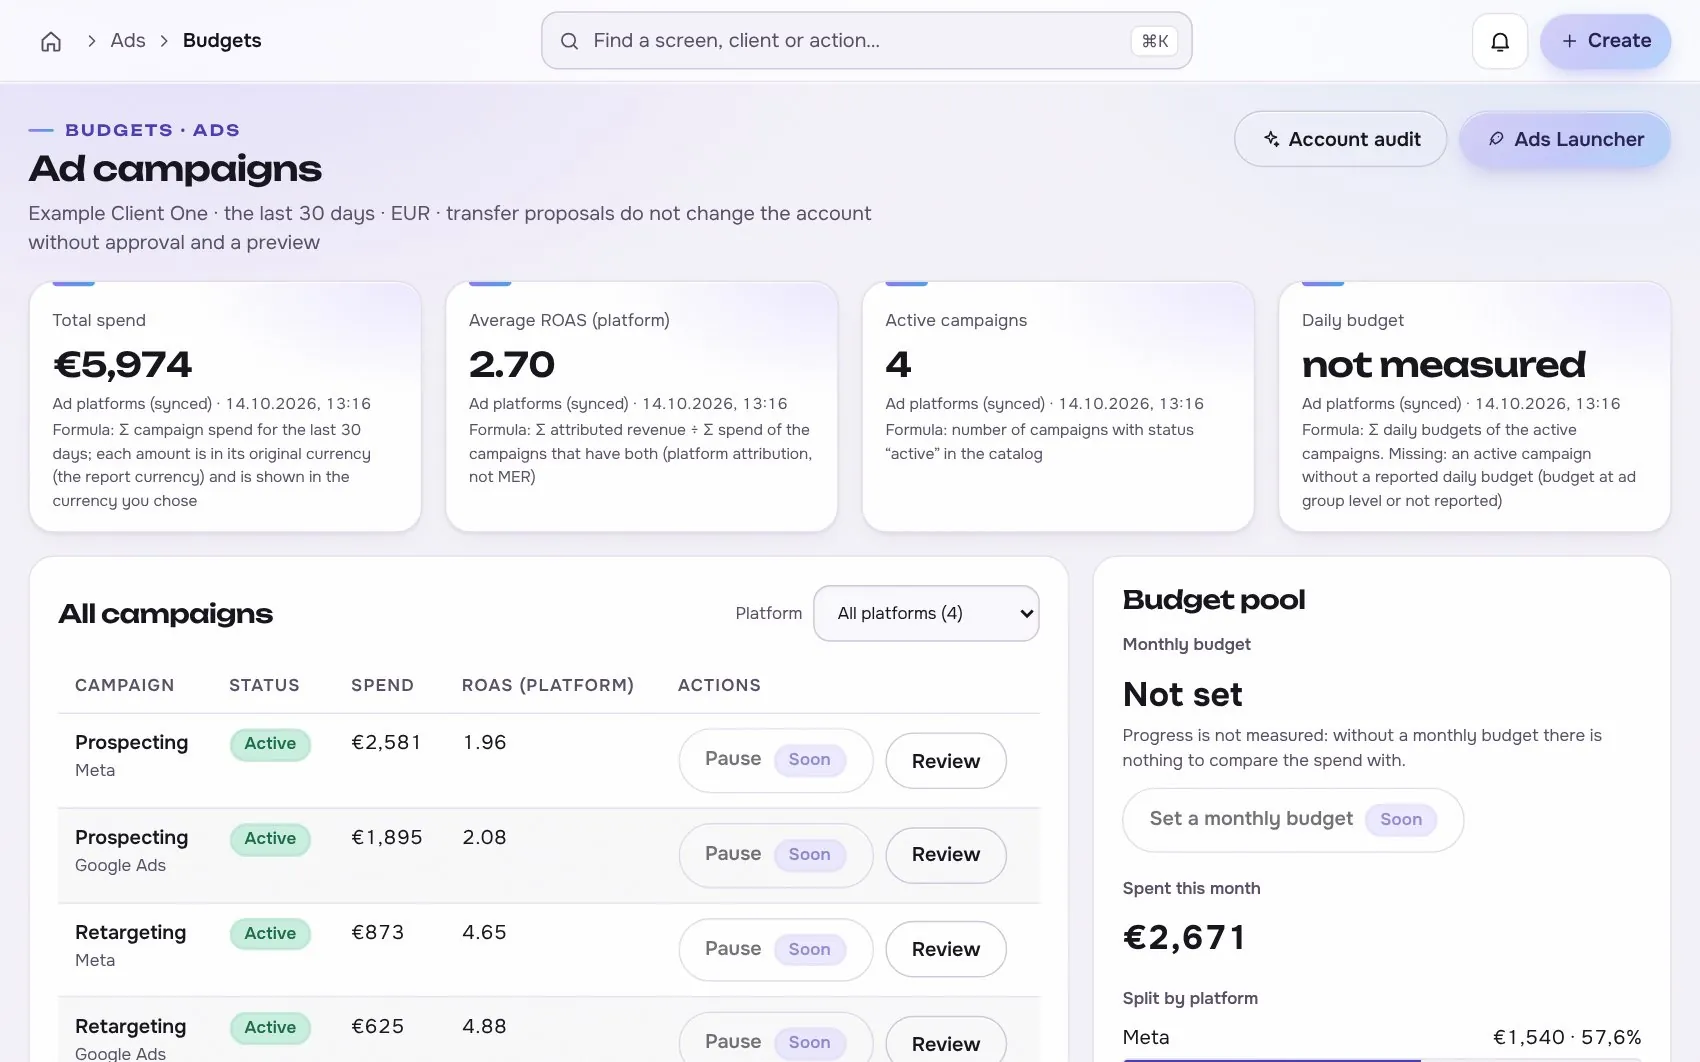Review the Prospecting Meta campaign
This screenshot has width=1700, height=1062.
(945, 761)
